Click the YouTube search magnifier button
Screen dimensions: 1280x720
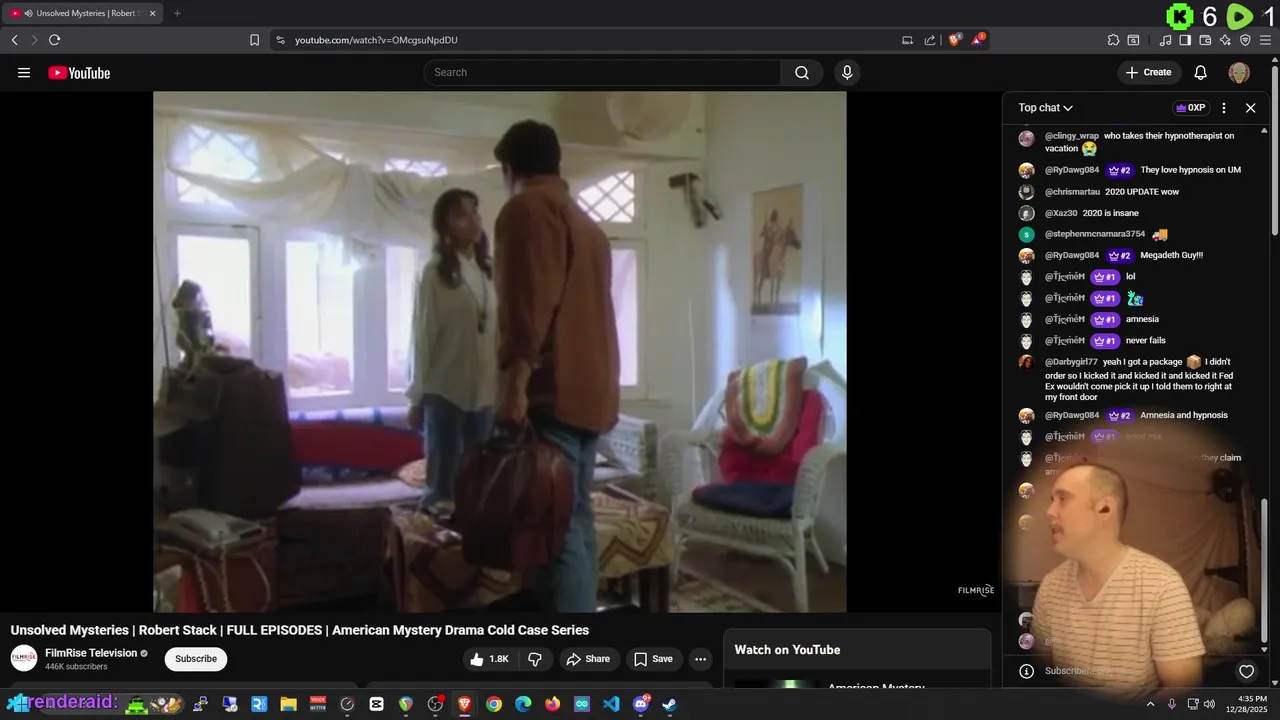tap(802, 72)
